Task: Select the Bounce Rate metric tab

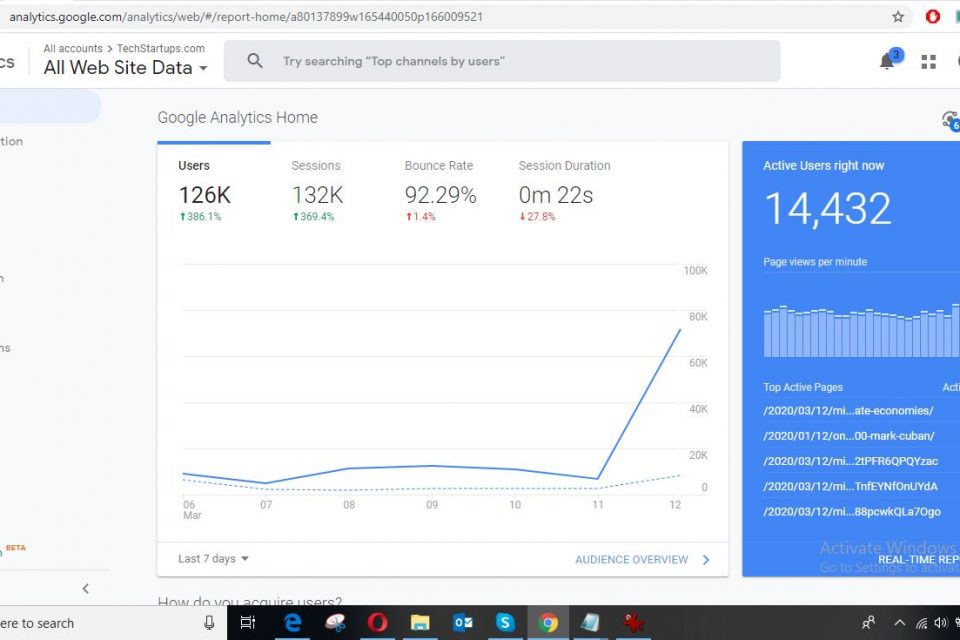Action: pyautogui.click(x=438, y=166)
